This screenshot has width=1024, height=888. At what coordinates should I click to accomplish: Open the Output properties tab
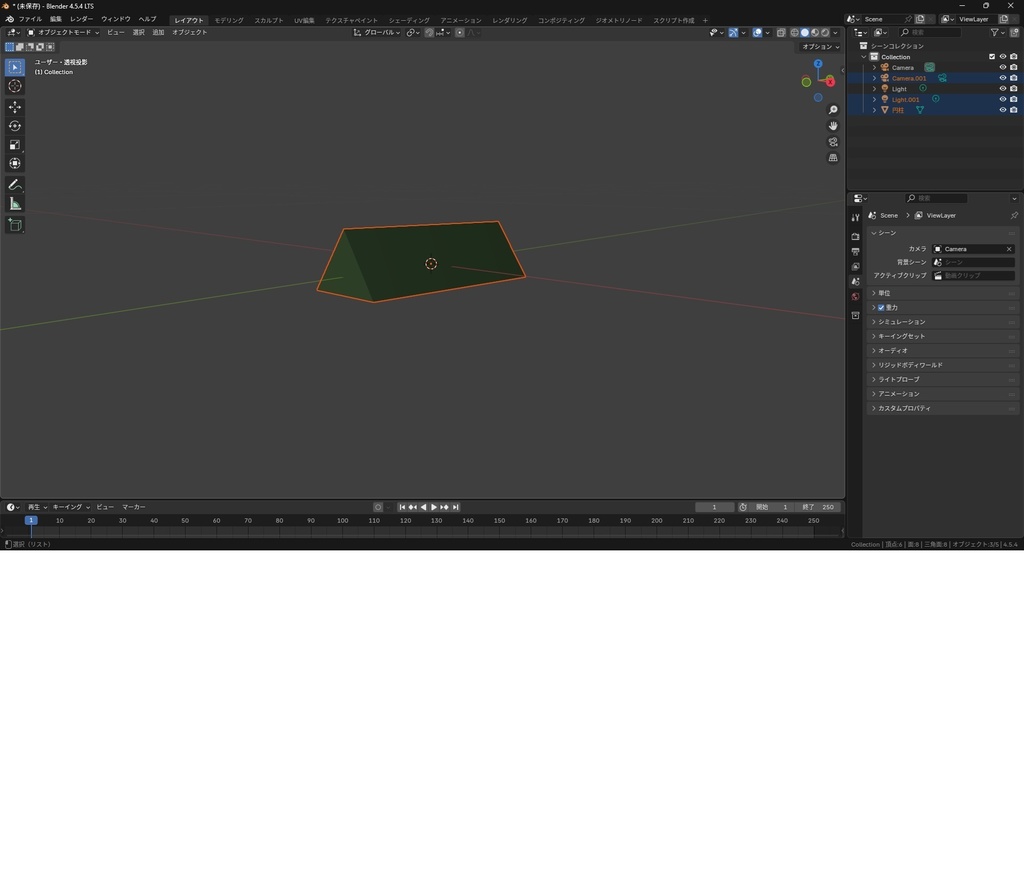coord(856,251)
